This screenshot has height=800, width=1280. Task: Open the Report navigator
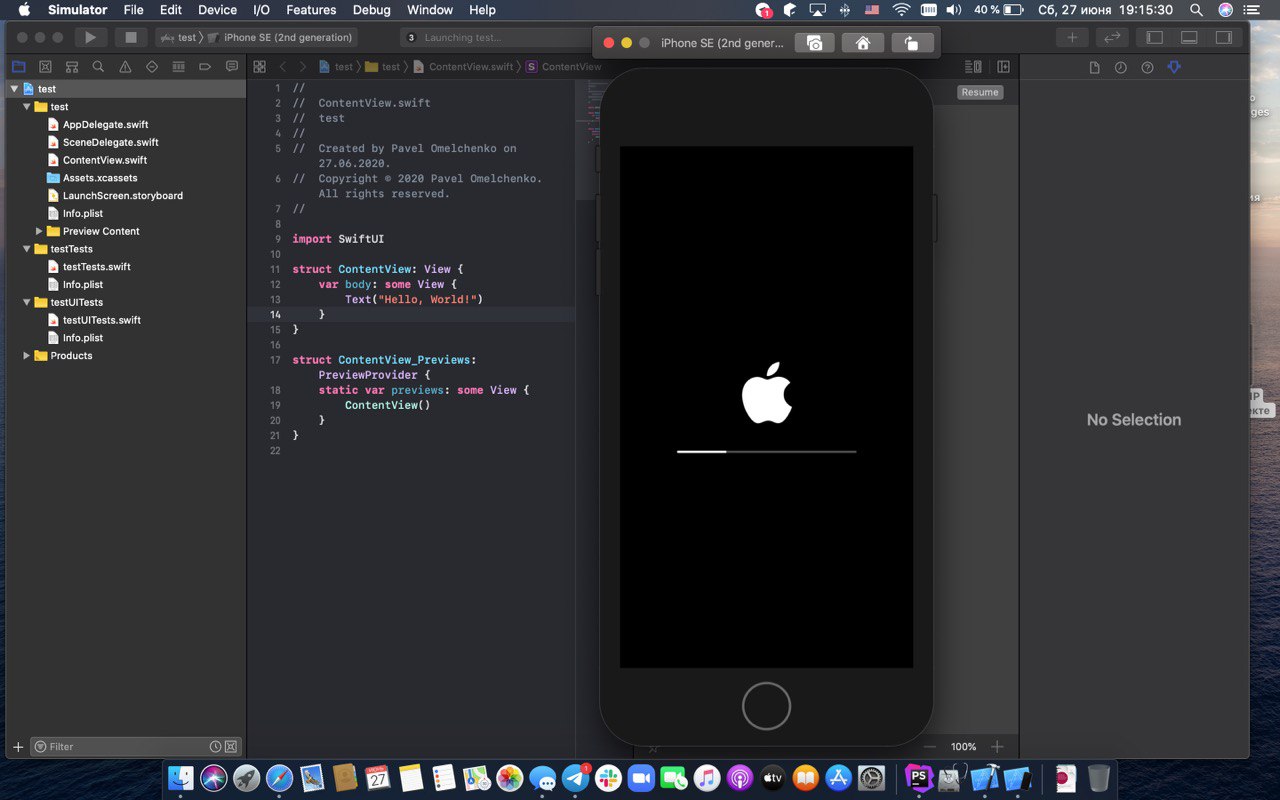pyautogui.click(x=232, y=67)
